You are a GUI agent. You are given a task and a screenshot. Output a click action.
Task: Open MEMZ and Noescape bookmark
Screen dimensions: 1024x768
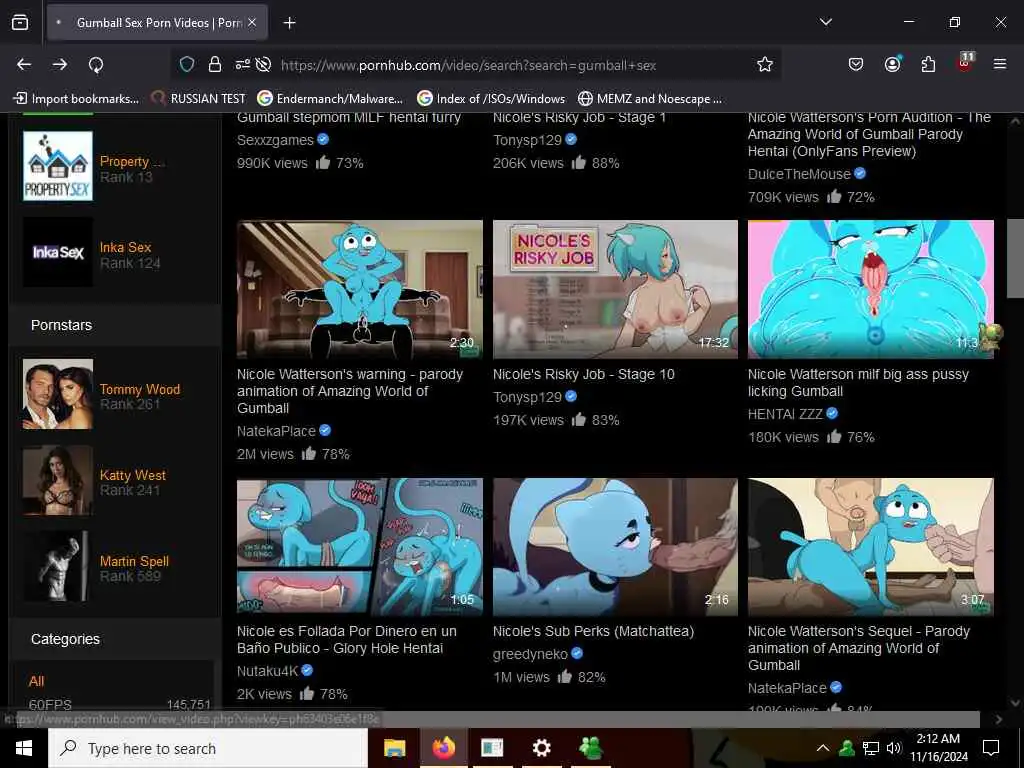coord(650,99)
